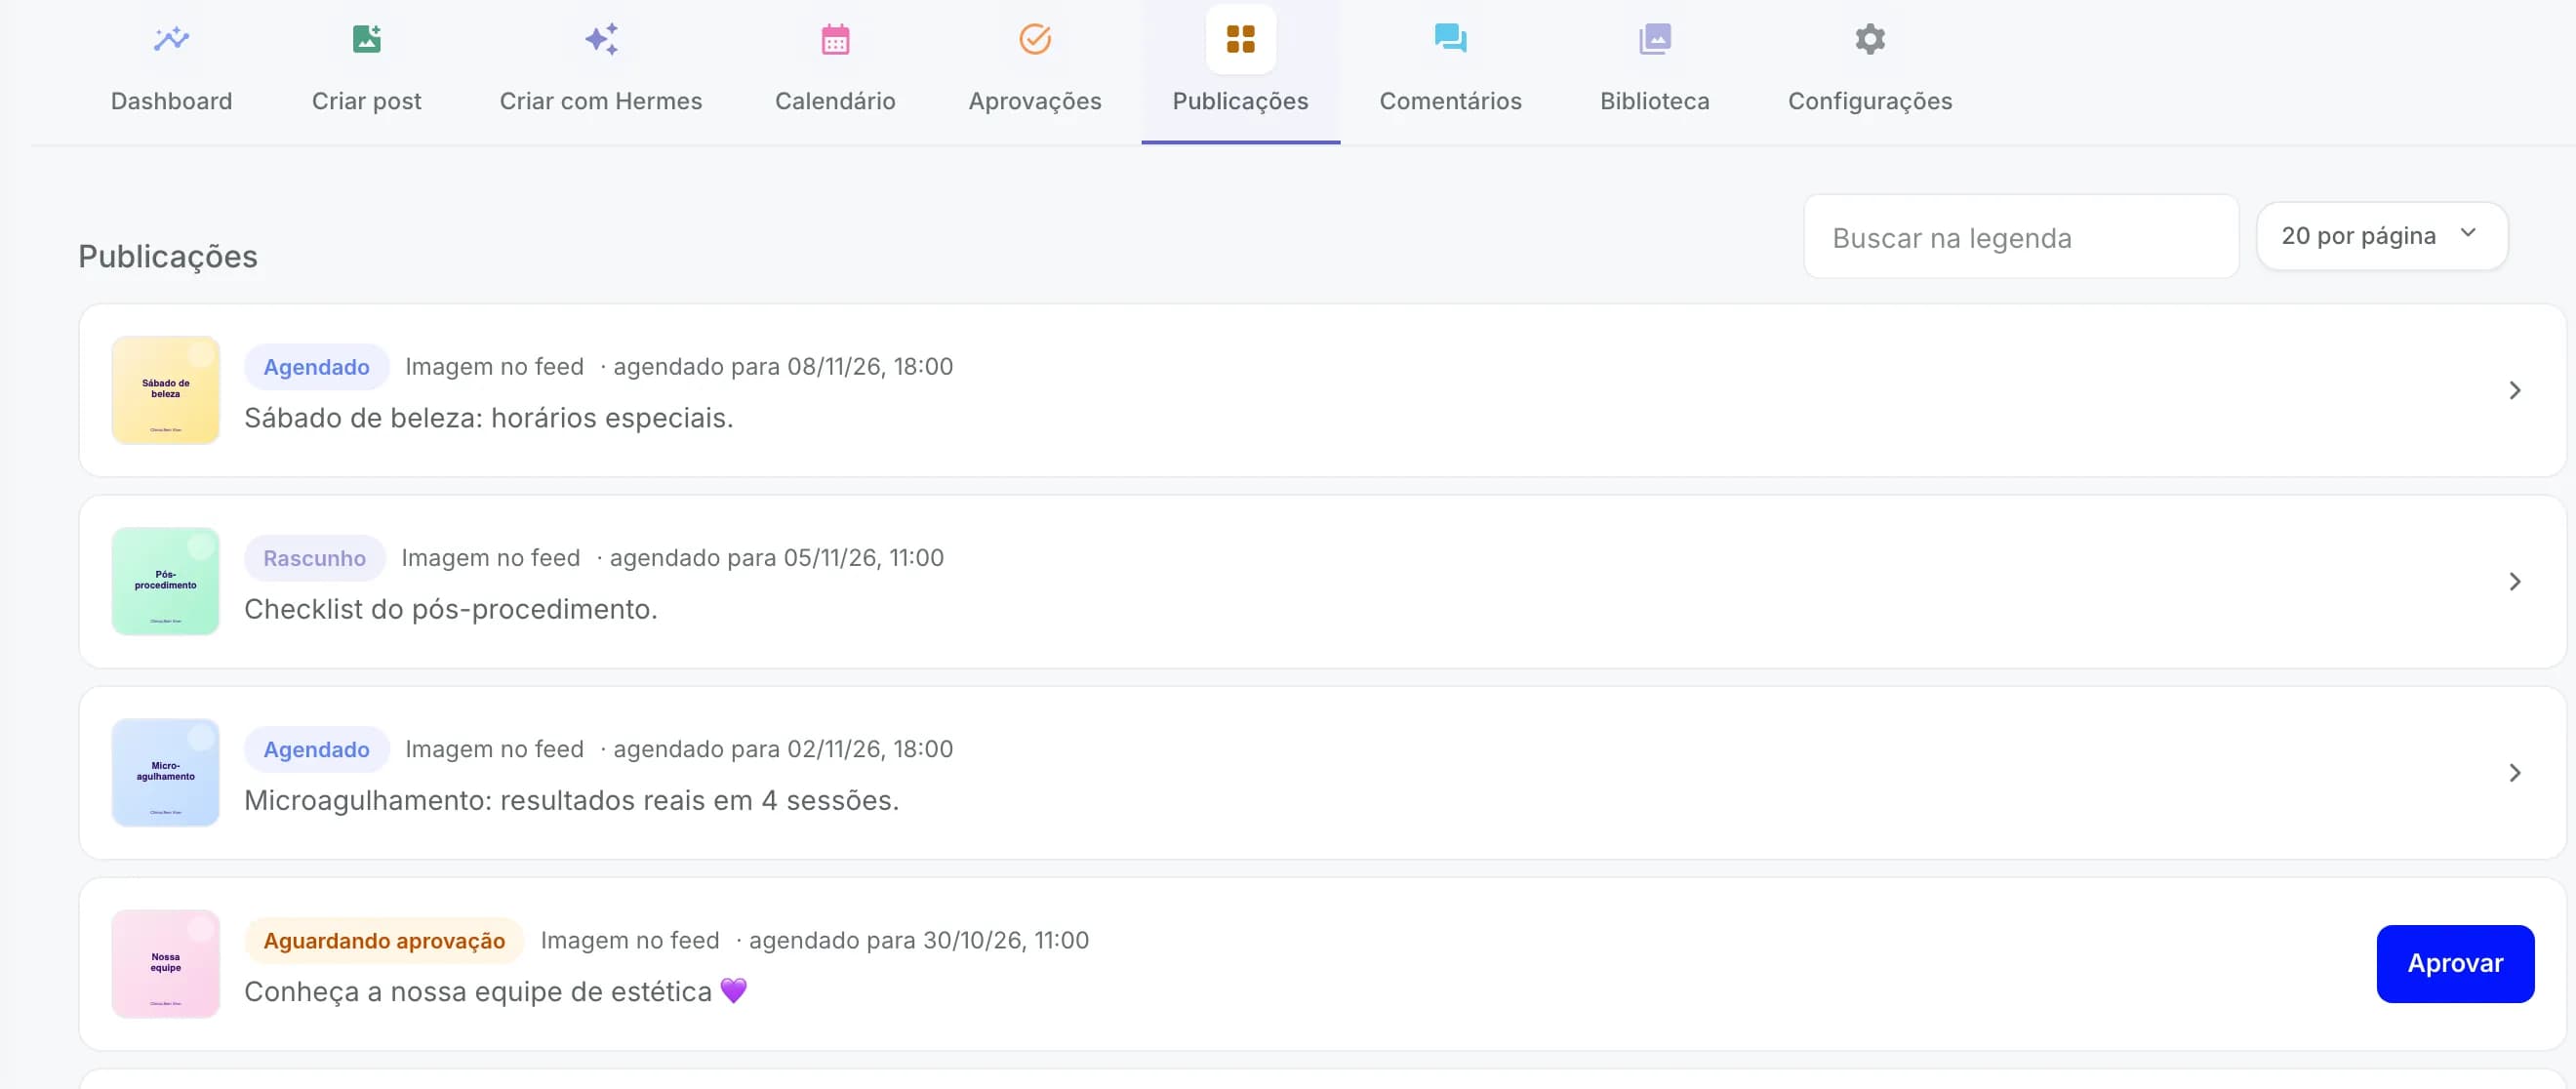Click the Biblioteca gallery icon

click(x=1654, y=39)
